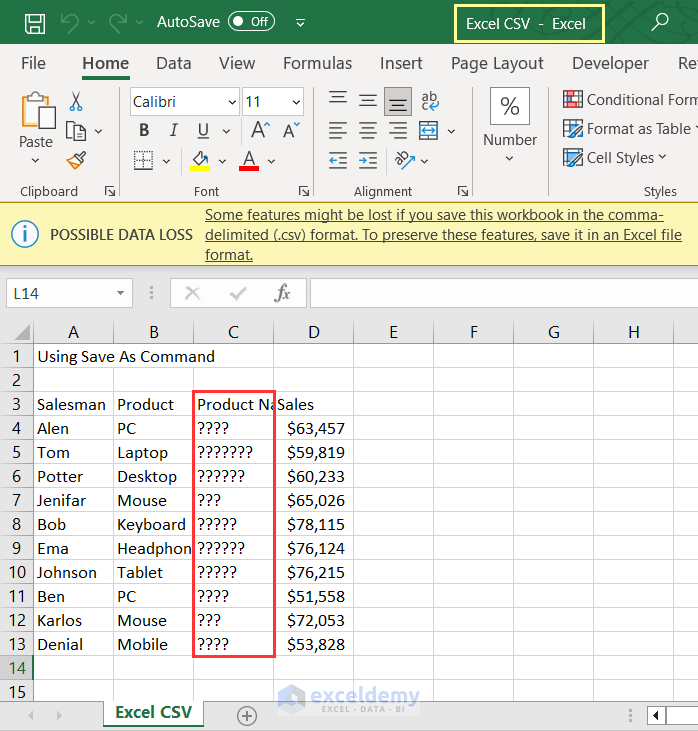This screenshot has height=731, width=698.
Task: Select the Excel CSV sheet tab
Action: [x=153, y=713]
